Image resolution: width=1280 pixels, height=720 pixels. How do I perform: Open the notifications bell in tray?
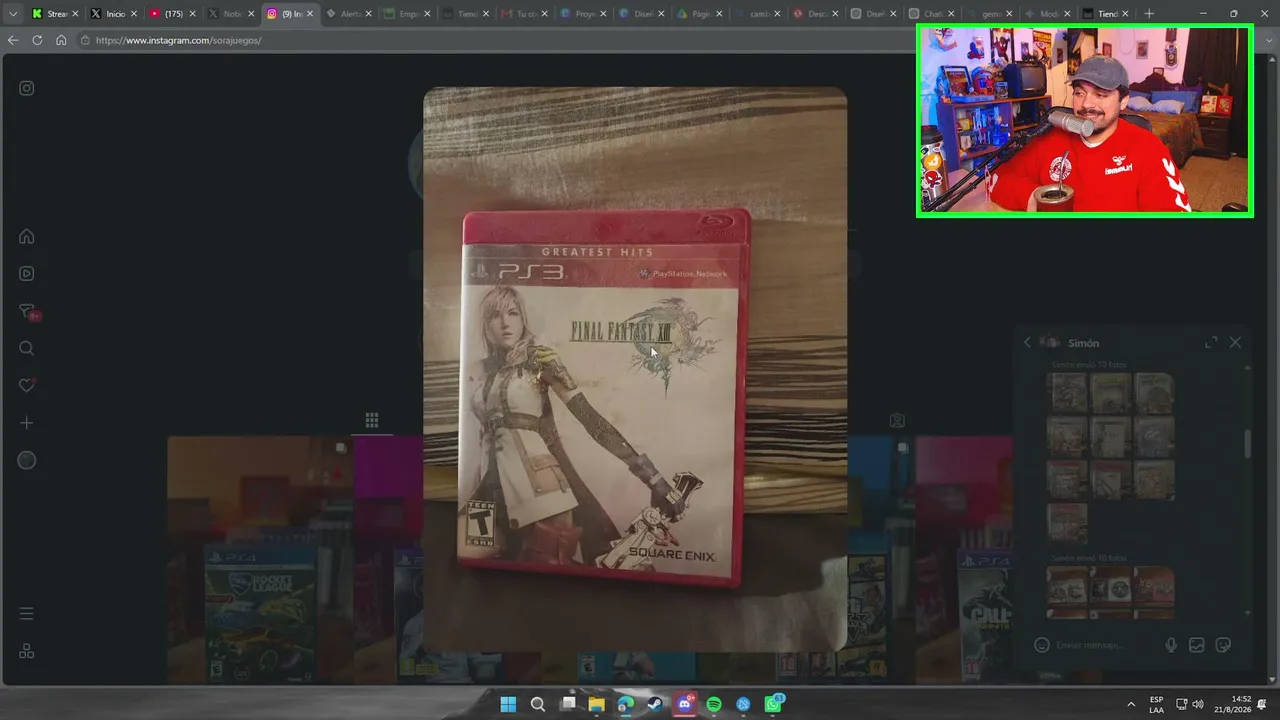[x=1263, y=704]
